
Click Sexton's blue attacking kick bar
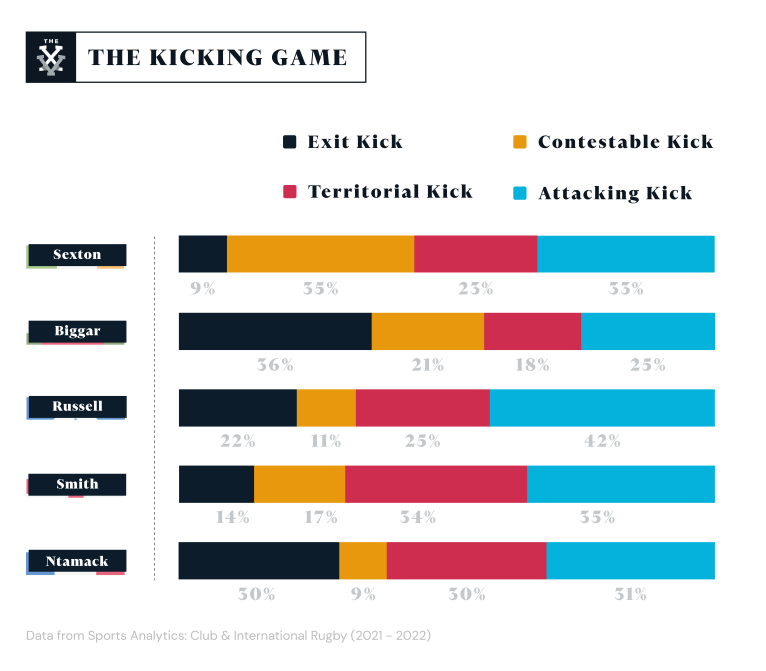point(626,254)
